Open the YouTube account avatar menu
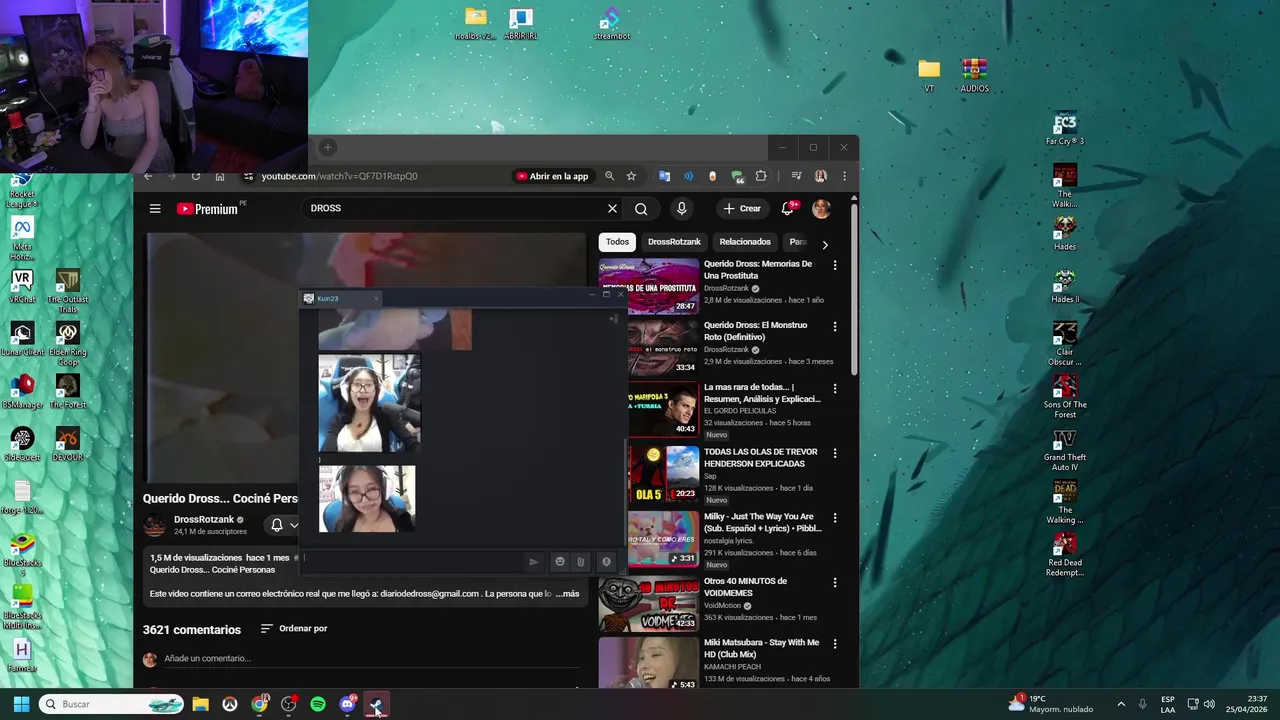 (821, 208)
